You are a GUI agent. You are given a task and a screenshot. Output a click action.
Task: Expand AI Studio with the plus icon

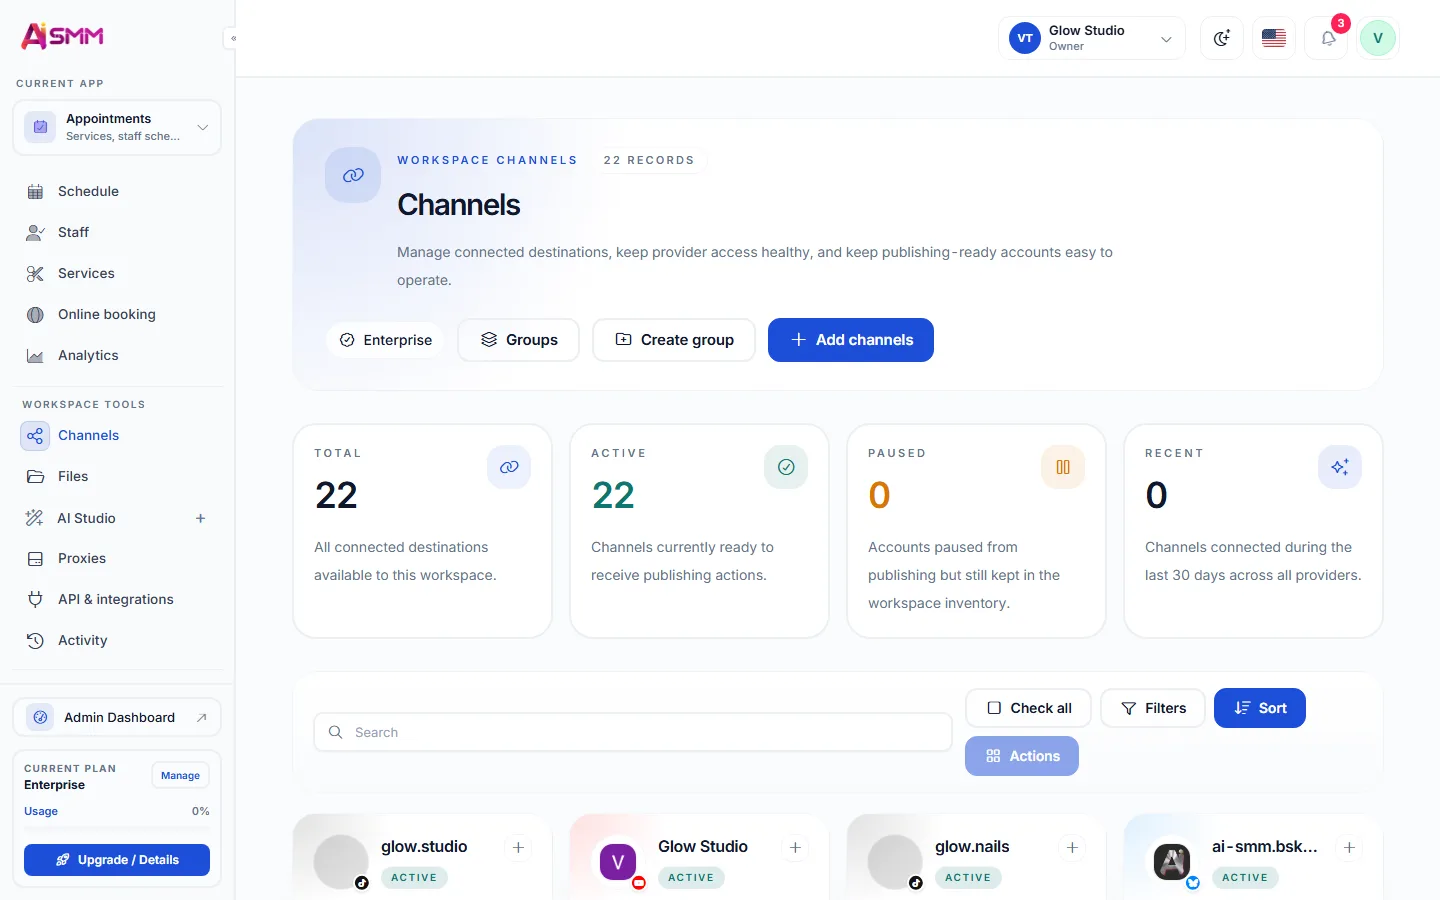200,518
